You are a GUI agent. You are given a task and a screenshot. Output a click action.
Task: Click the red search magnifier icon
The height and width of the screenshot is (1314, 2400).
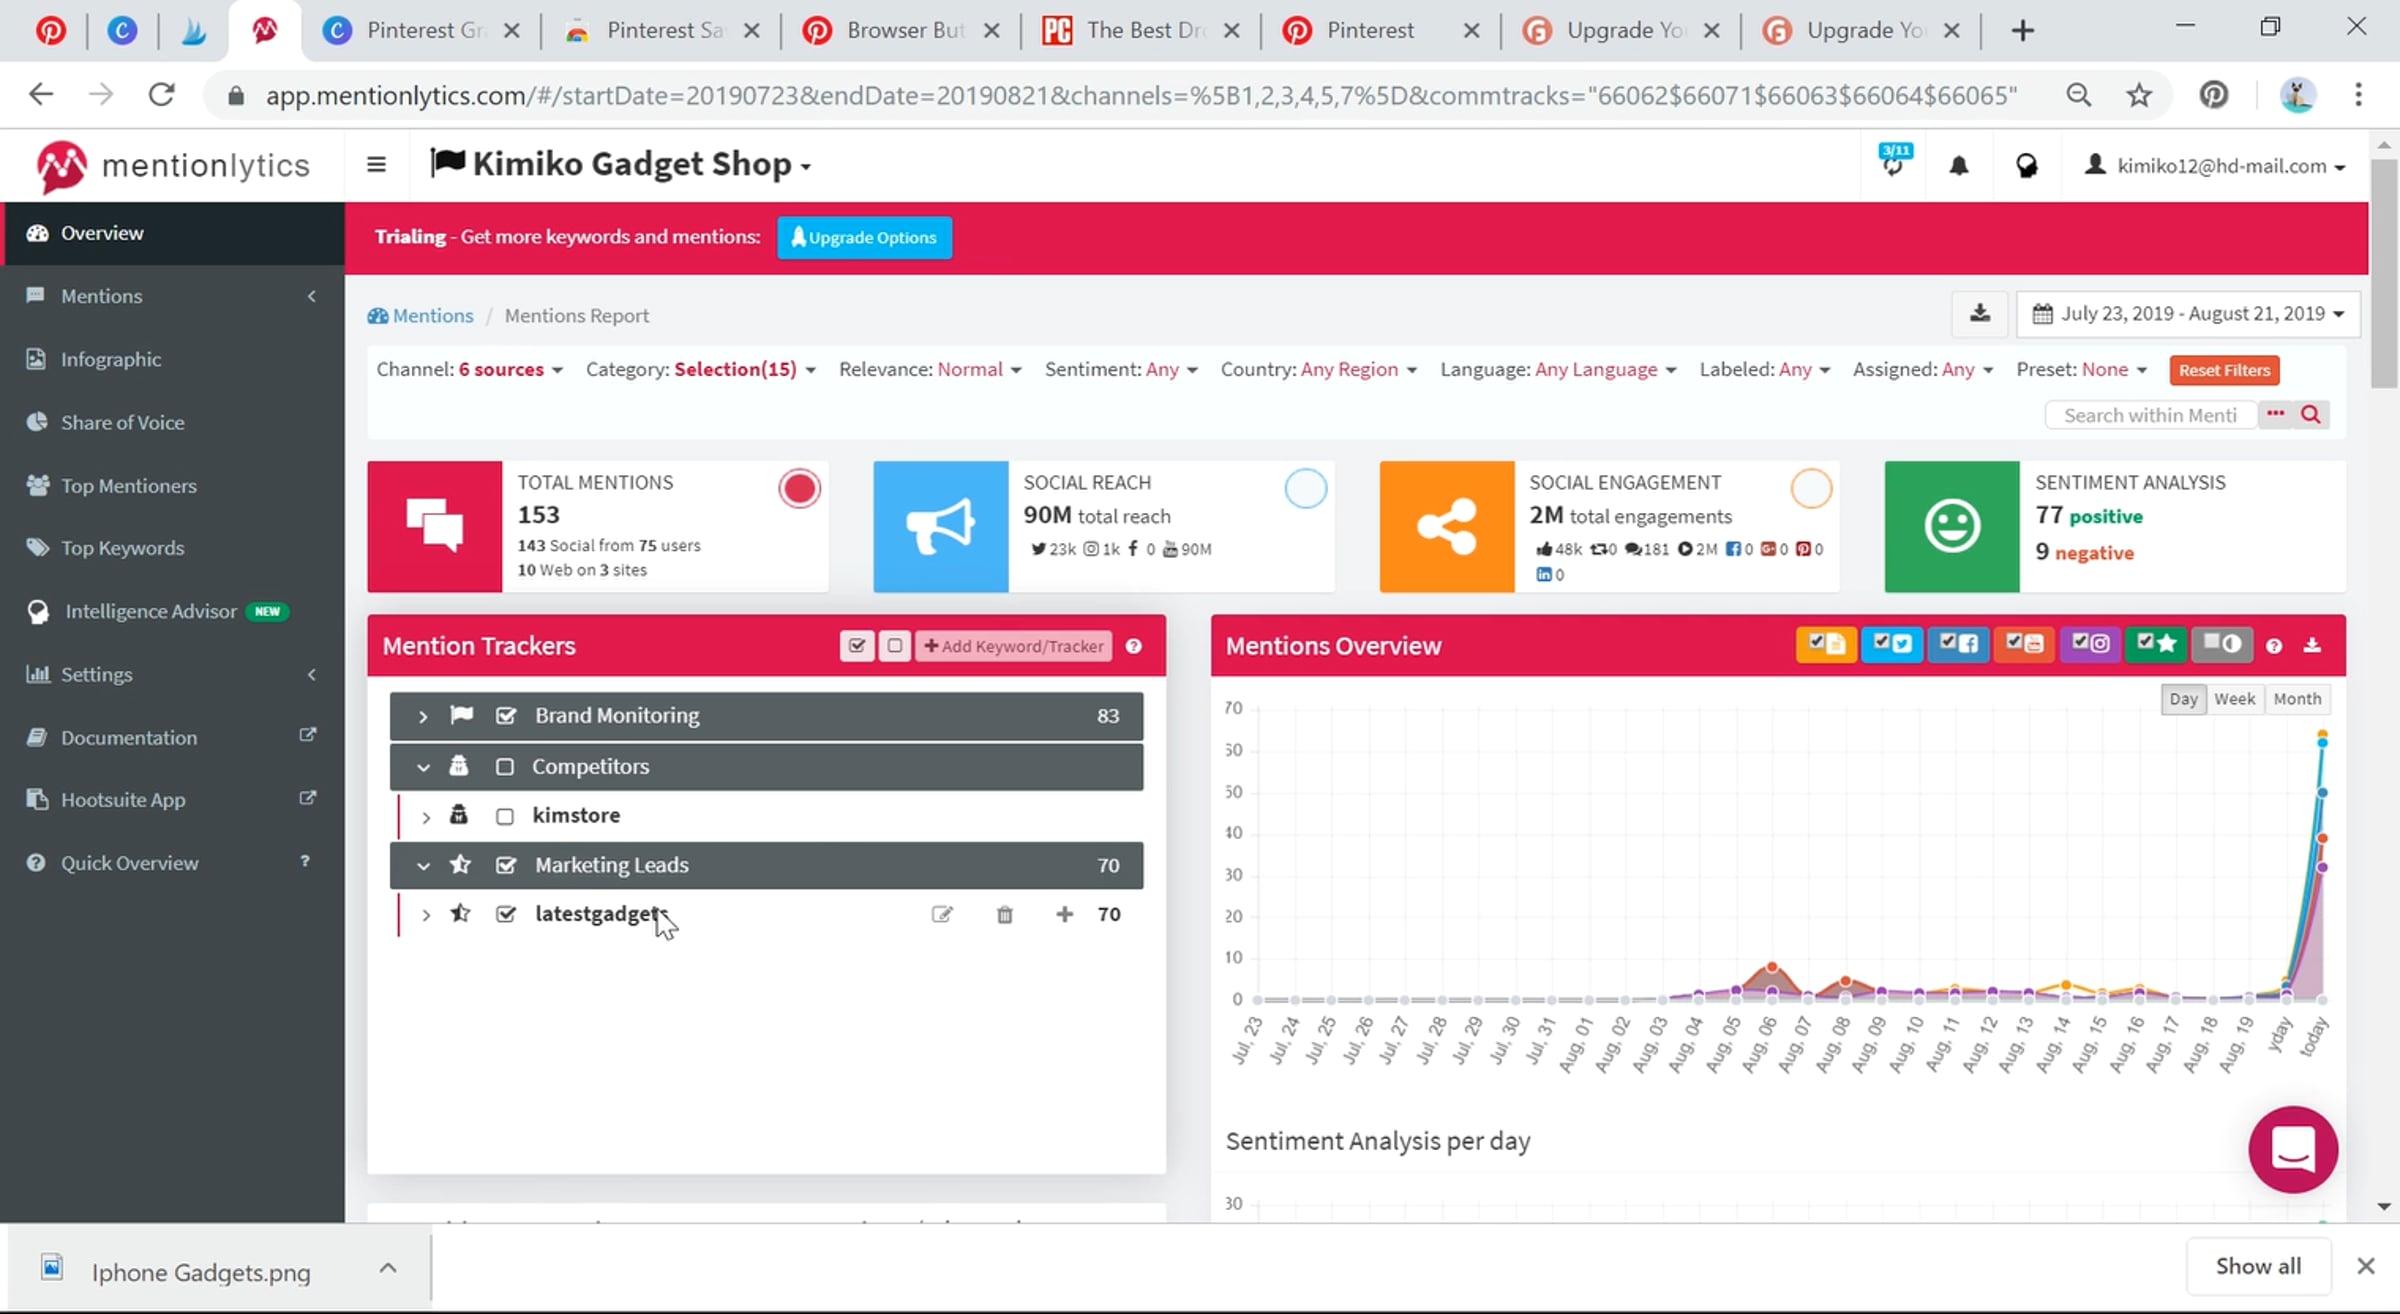[2310, 415]
